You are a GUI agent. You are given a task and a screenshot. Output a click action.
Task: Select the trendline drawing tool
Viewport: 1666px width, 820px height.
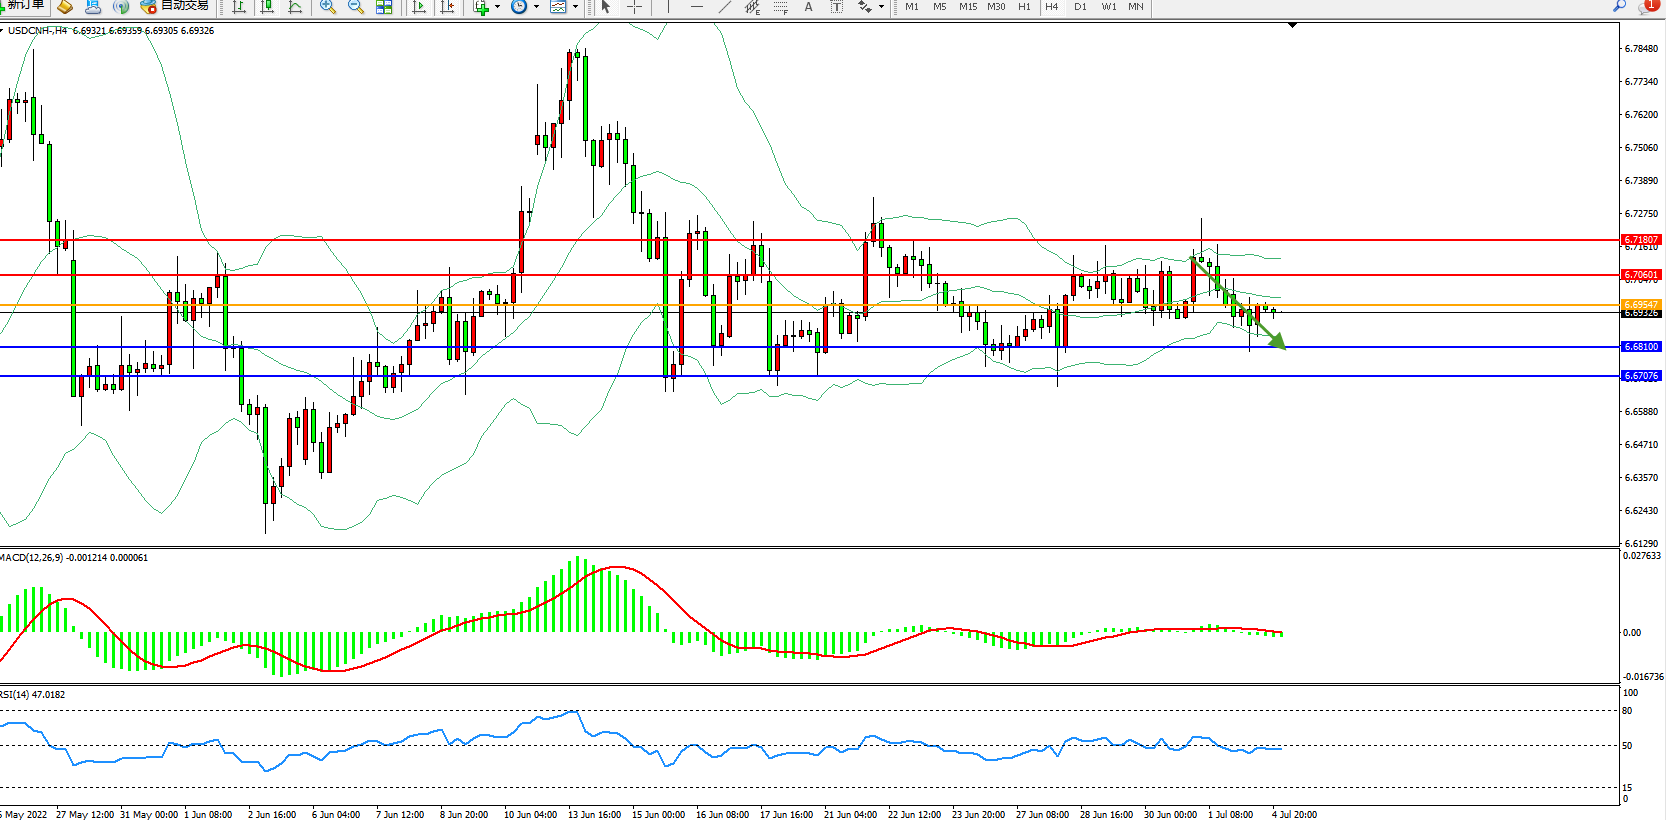coord(724,7)
